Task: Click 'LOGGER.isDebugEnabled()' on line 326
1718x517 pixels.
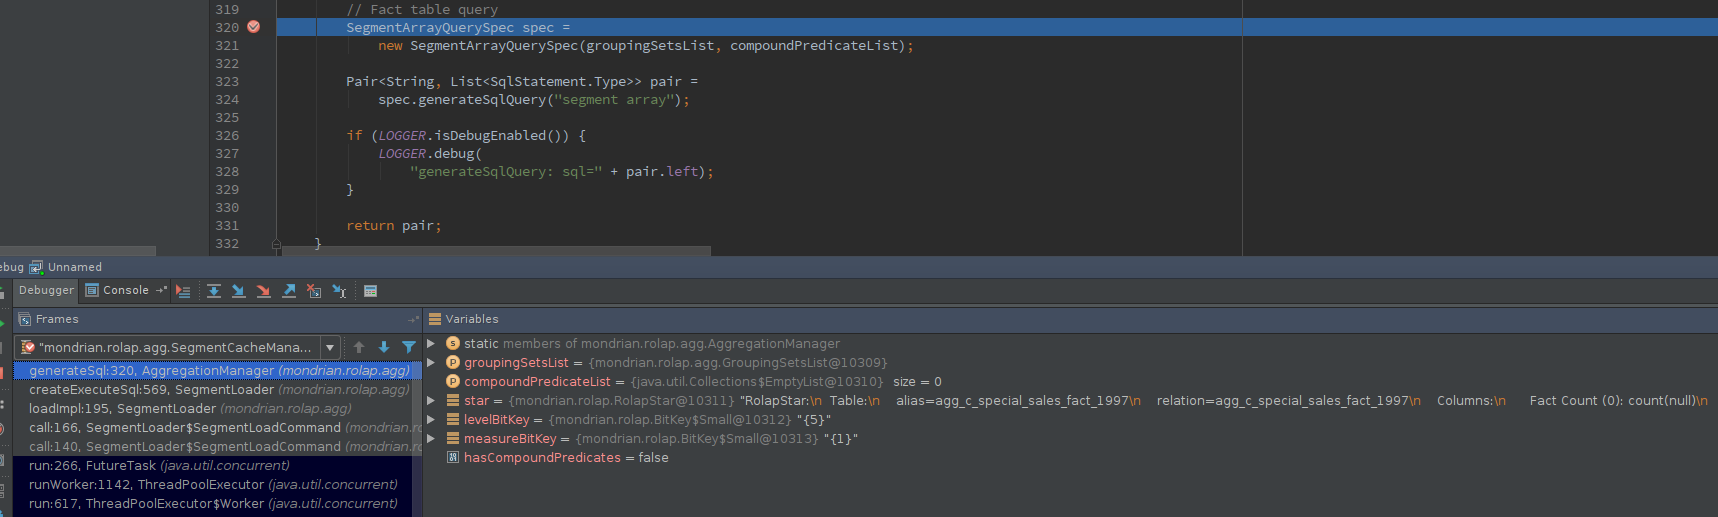Action: pyautogui.click(x=474, y=135)
